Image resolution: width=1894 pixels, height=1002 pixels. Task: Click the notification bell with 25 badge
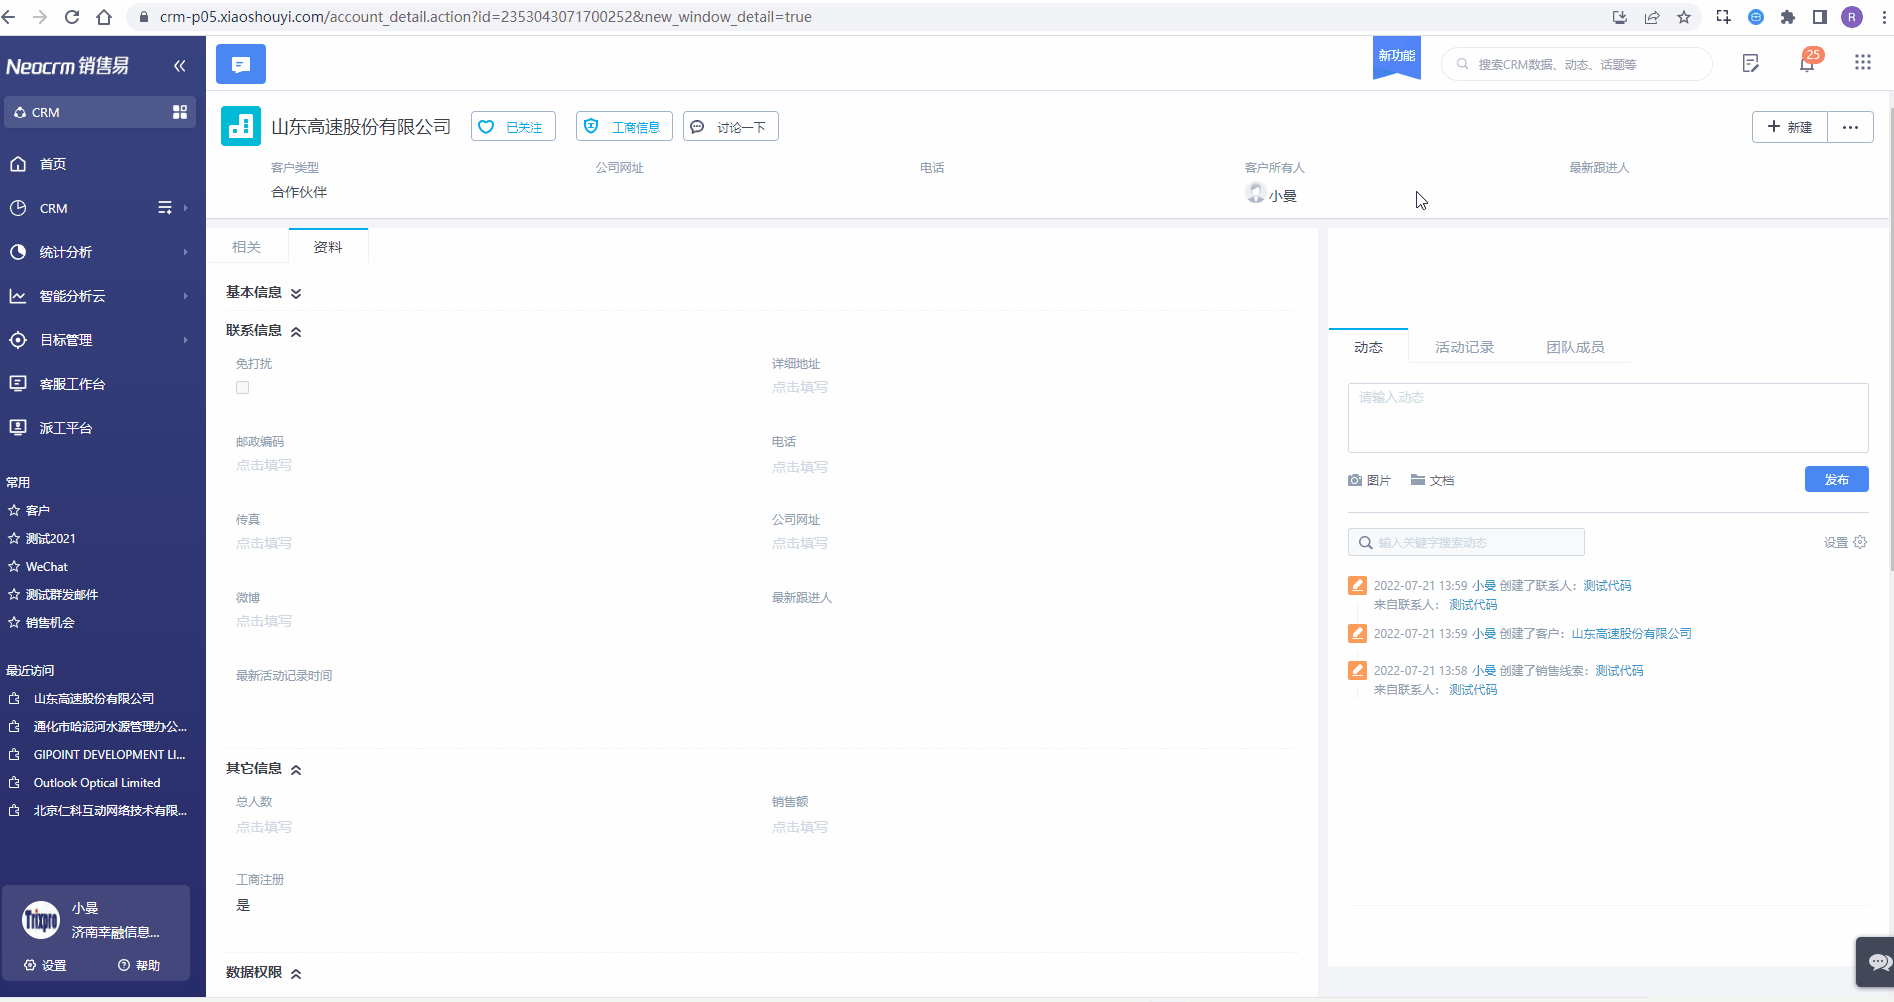1807,62
